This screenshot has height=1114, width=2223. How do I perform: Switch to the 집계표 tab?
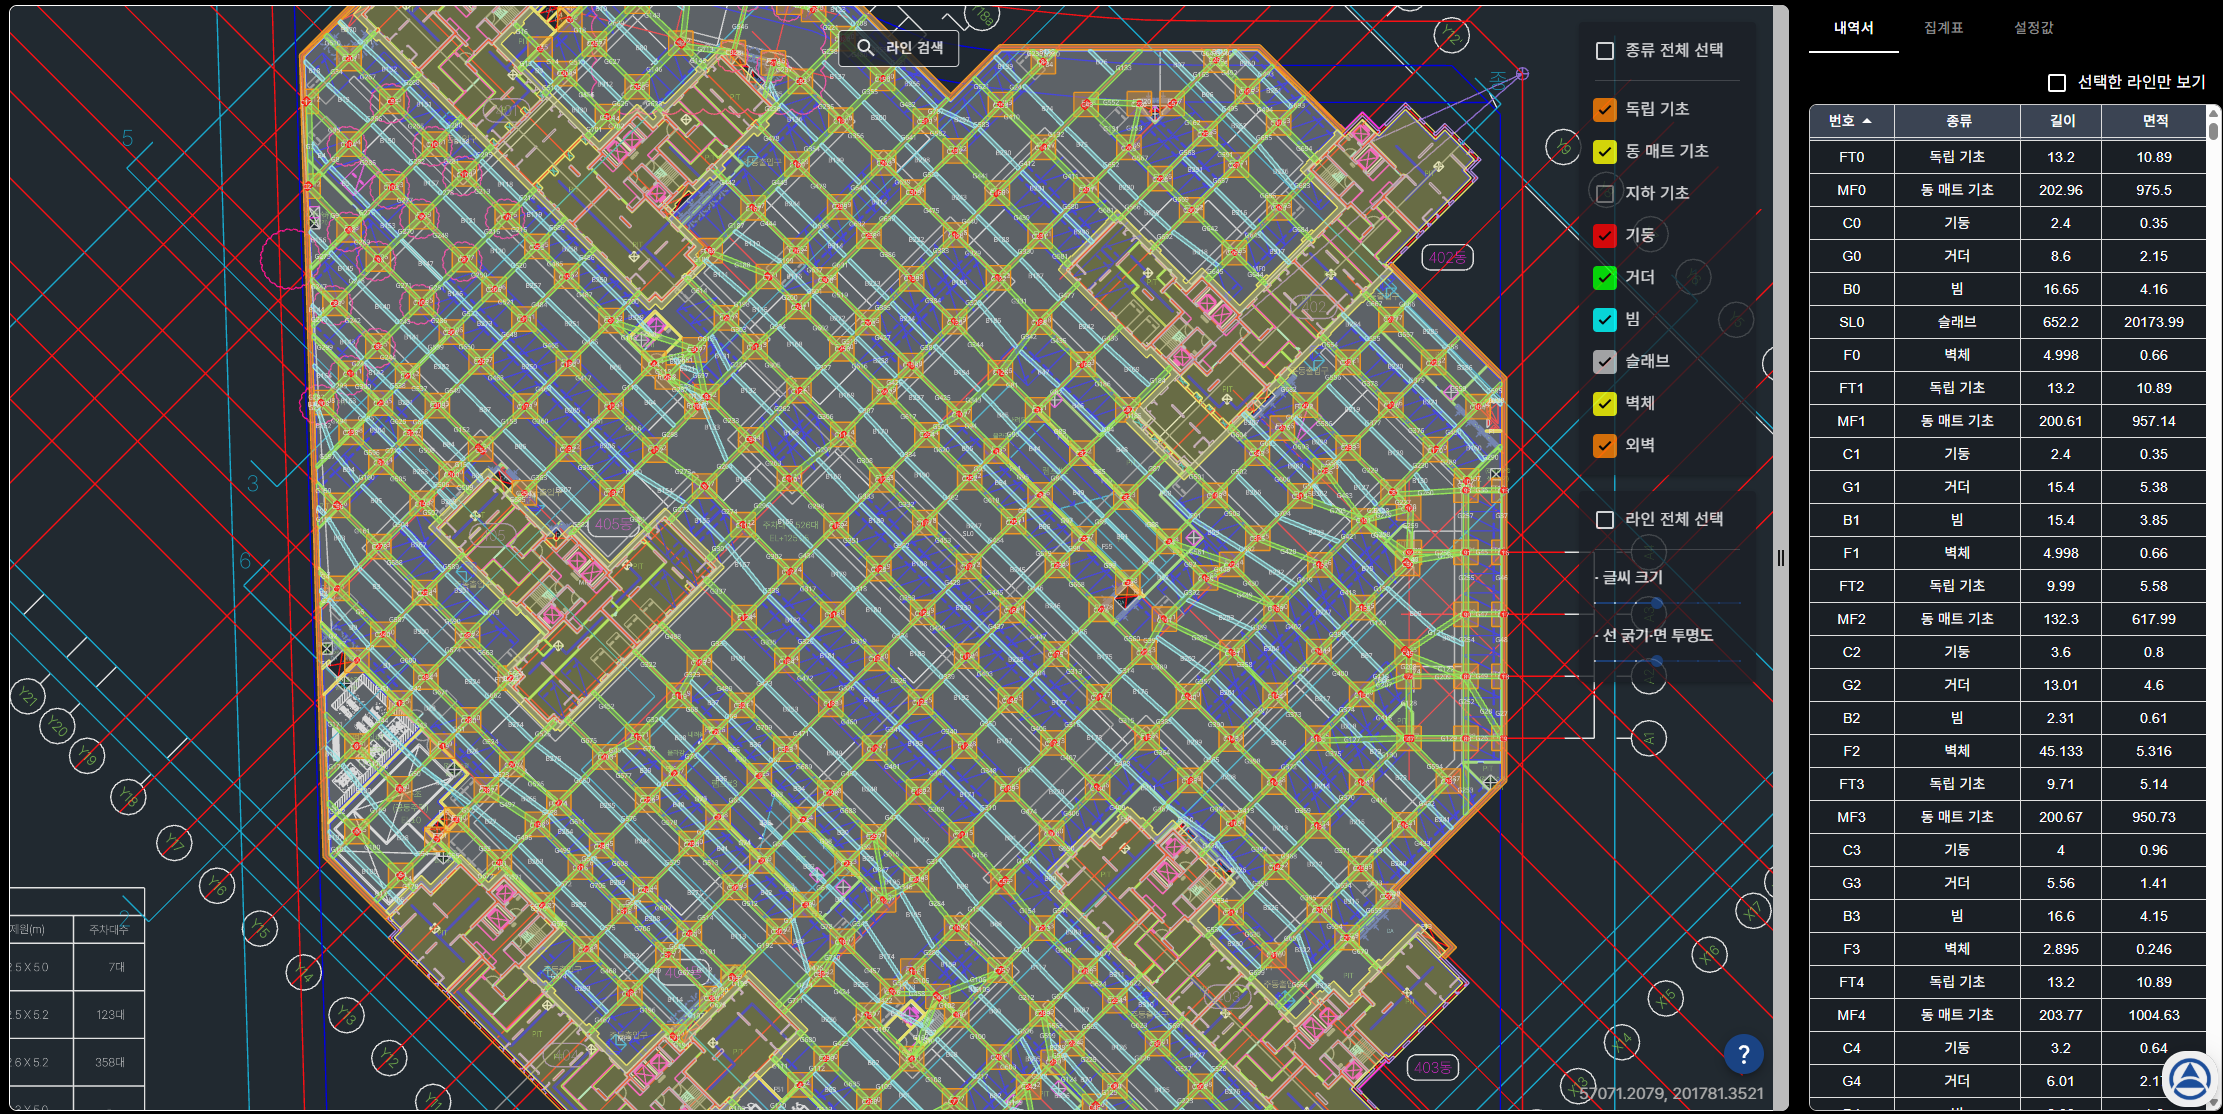(1943, 28)
